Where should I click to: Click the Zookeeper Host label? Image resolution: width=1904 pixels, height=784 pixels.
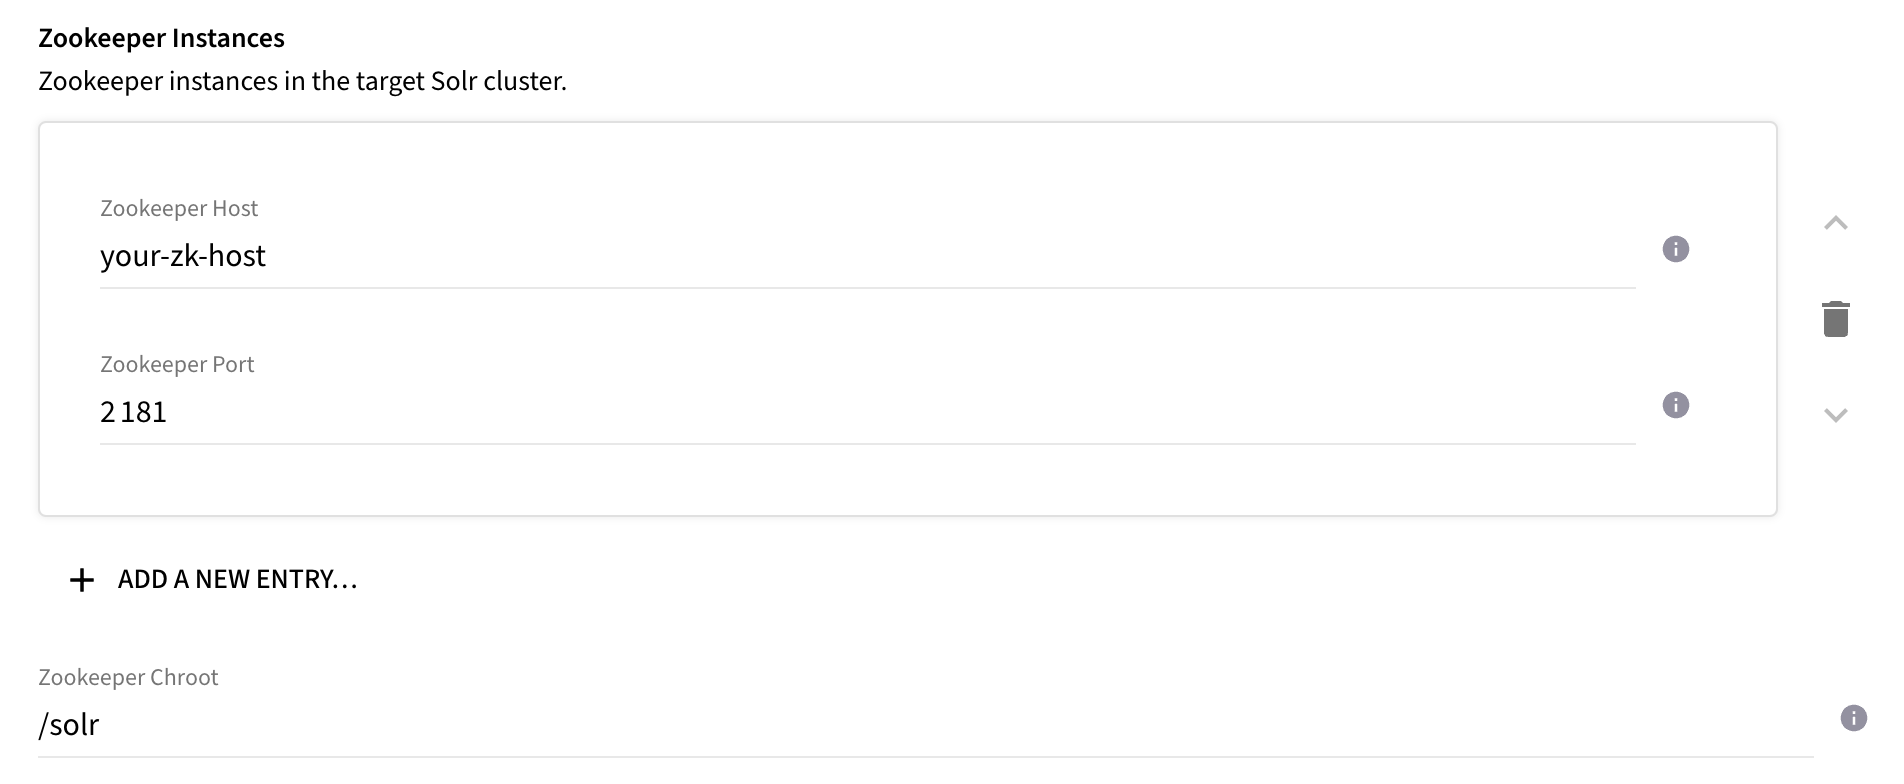pyautogui.click(x=178, y=208)
